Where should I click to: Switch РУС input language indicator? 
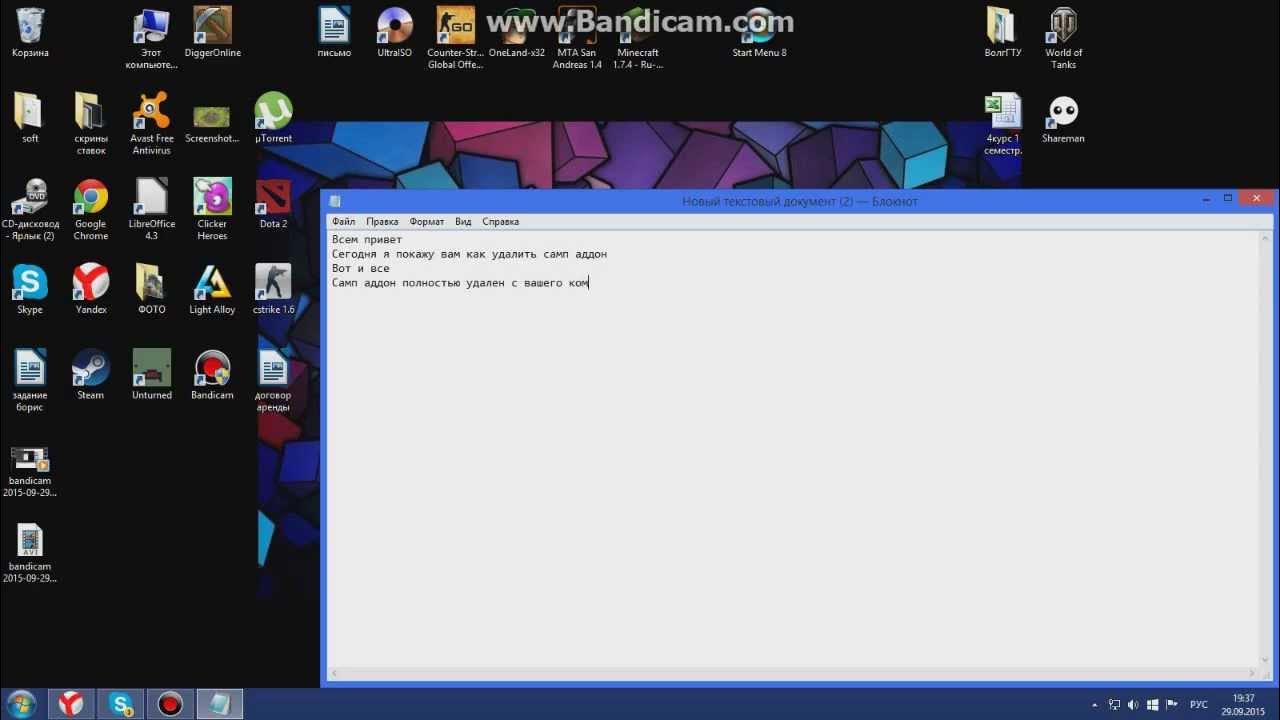1199,705
